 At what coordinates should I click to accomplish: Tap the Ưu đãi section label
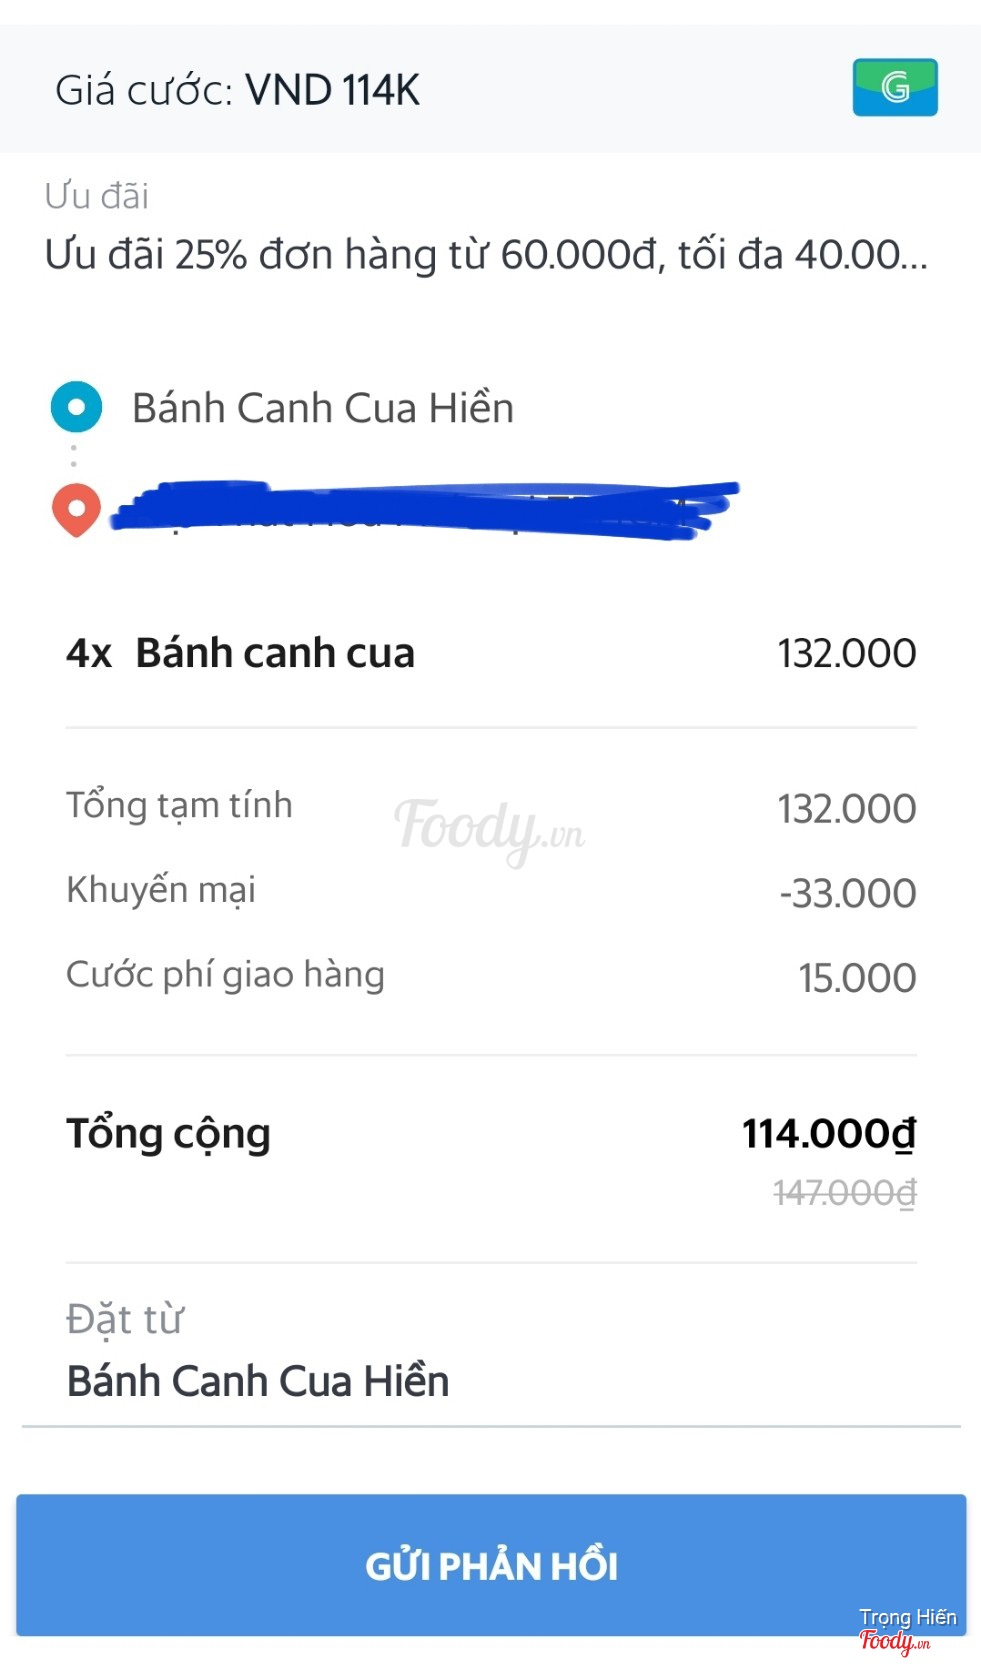[97, 196]
